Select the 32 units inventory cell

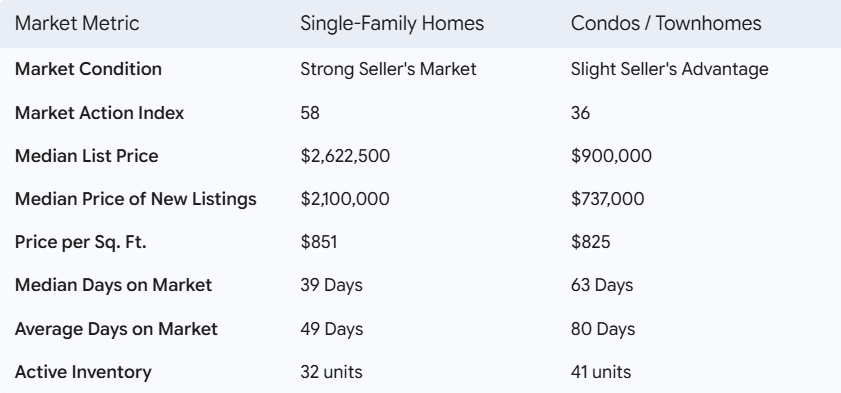coord(331,372)
